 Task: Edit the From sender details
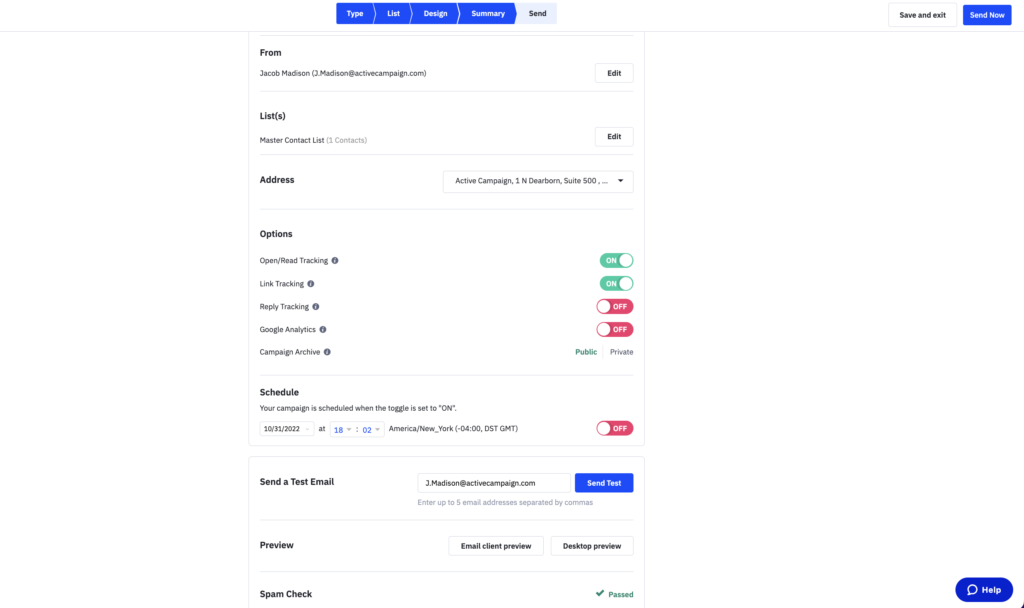(614, 73)
